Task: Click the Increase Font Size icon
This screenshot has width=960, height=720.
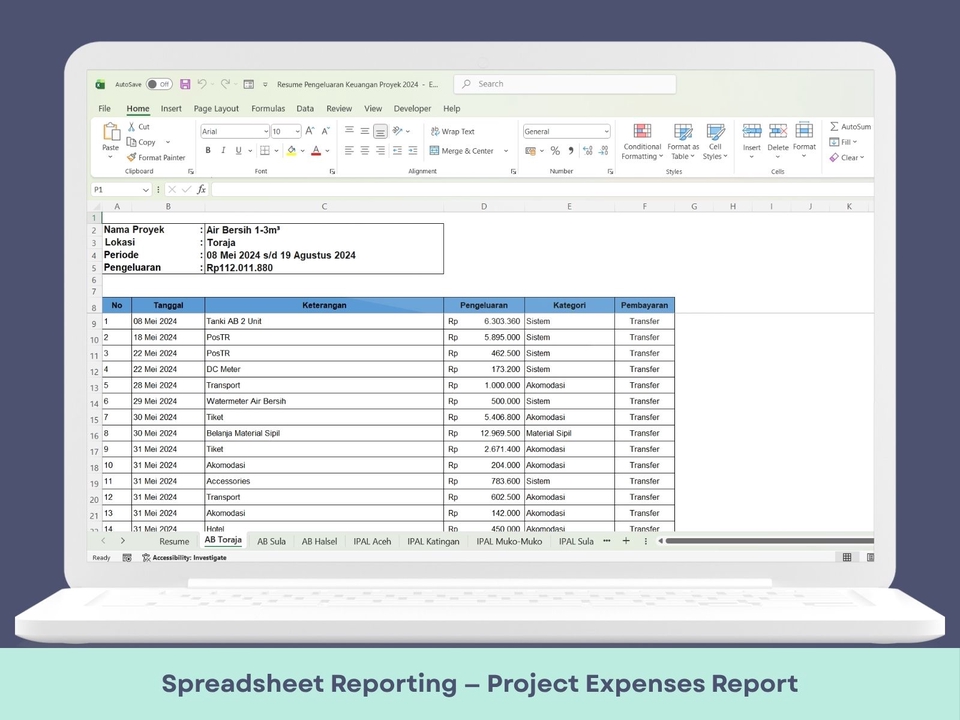Action: pos(310,131)
